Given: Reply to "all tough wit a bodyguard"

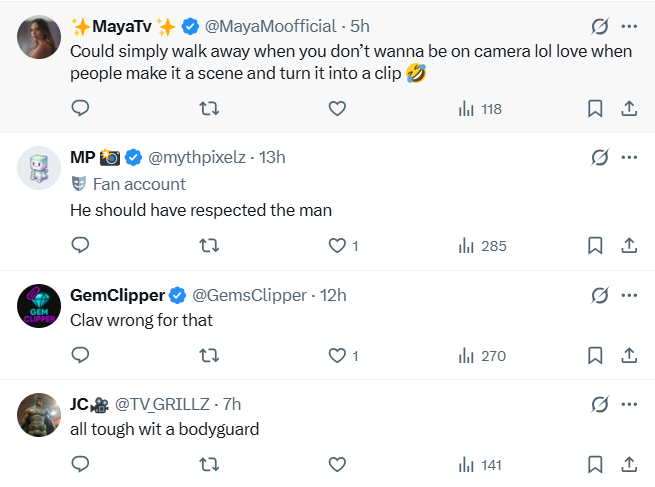Looking at the screenshot, I should coord(80,464).
